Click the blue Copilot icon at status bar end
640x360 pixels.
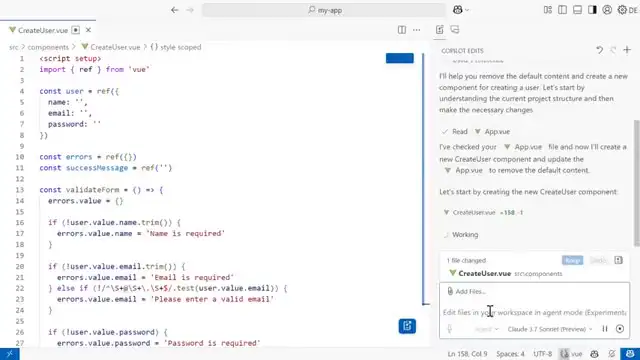coord(630,354)
